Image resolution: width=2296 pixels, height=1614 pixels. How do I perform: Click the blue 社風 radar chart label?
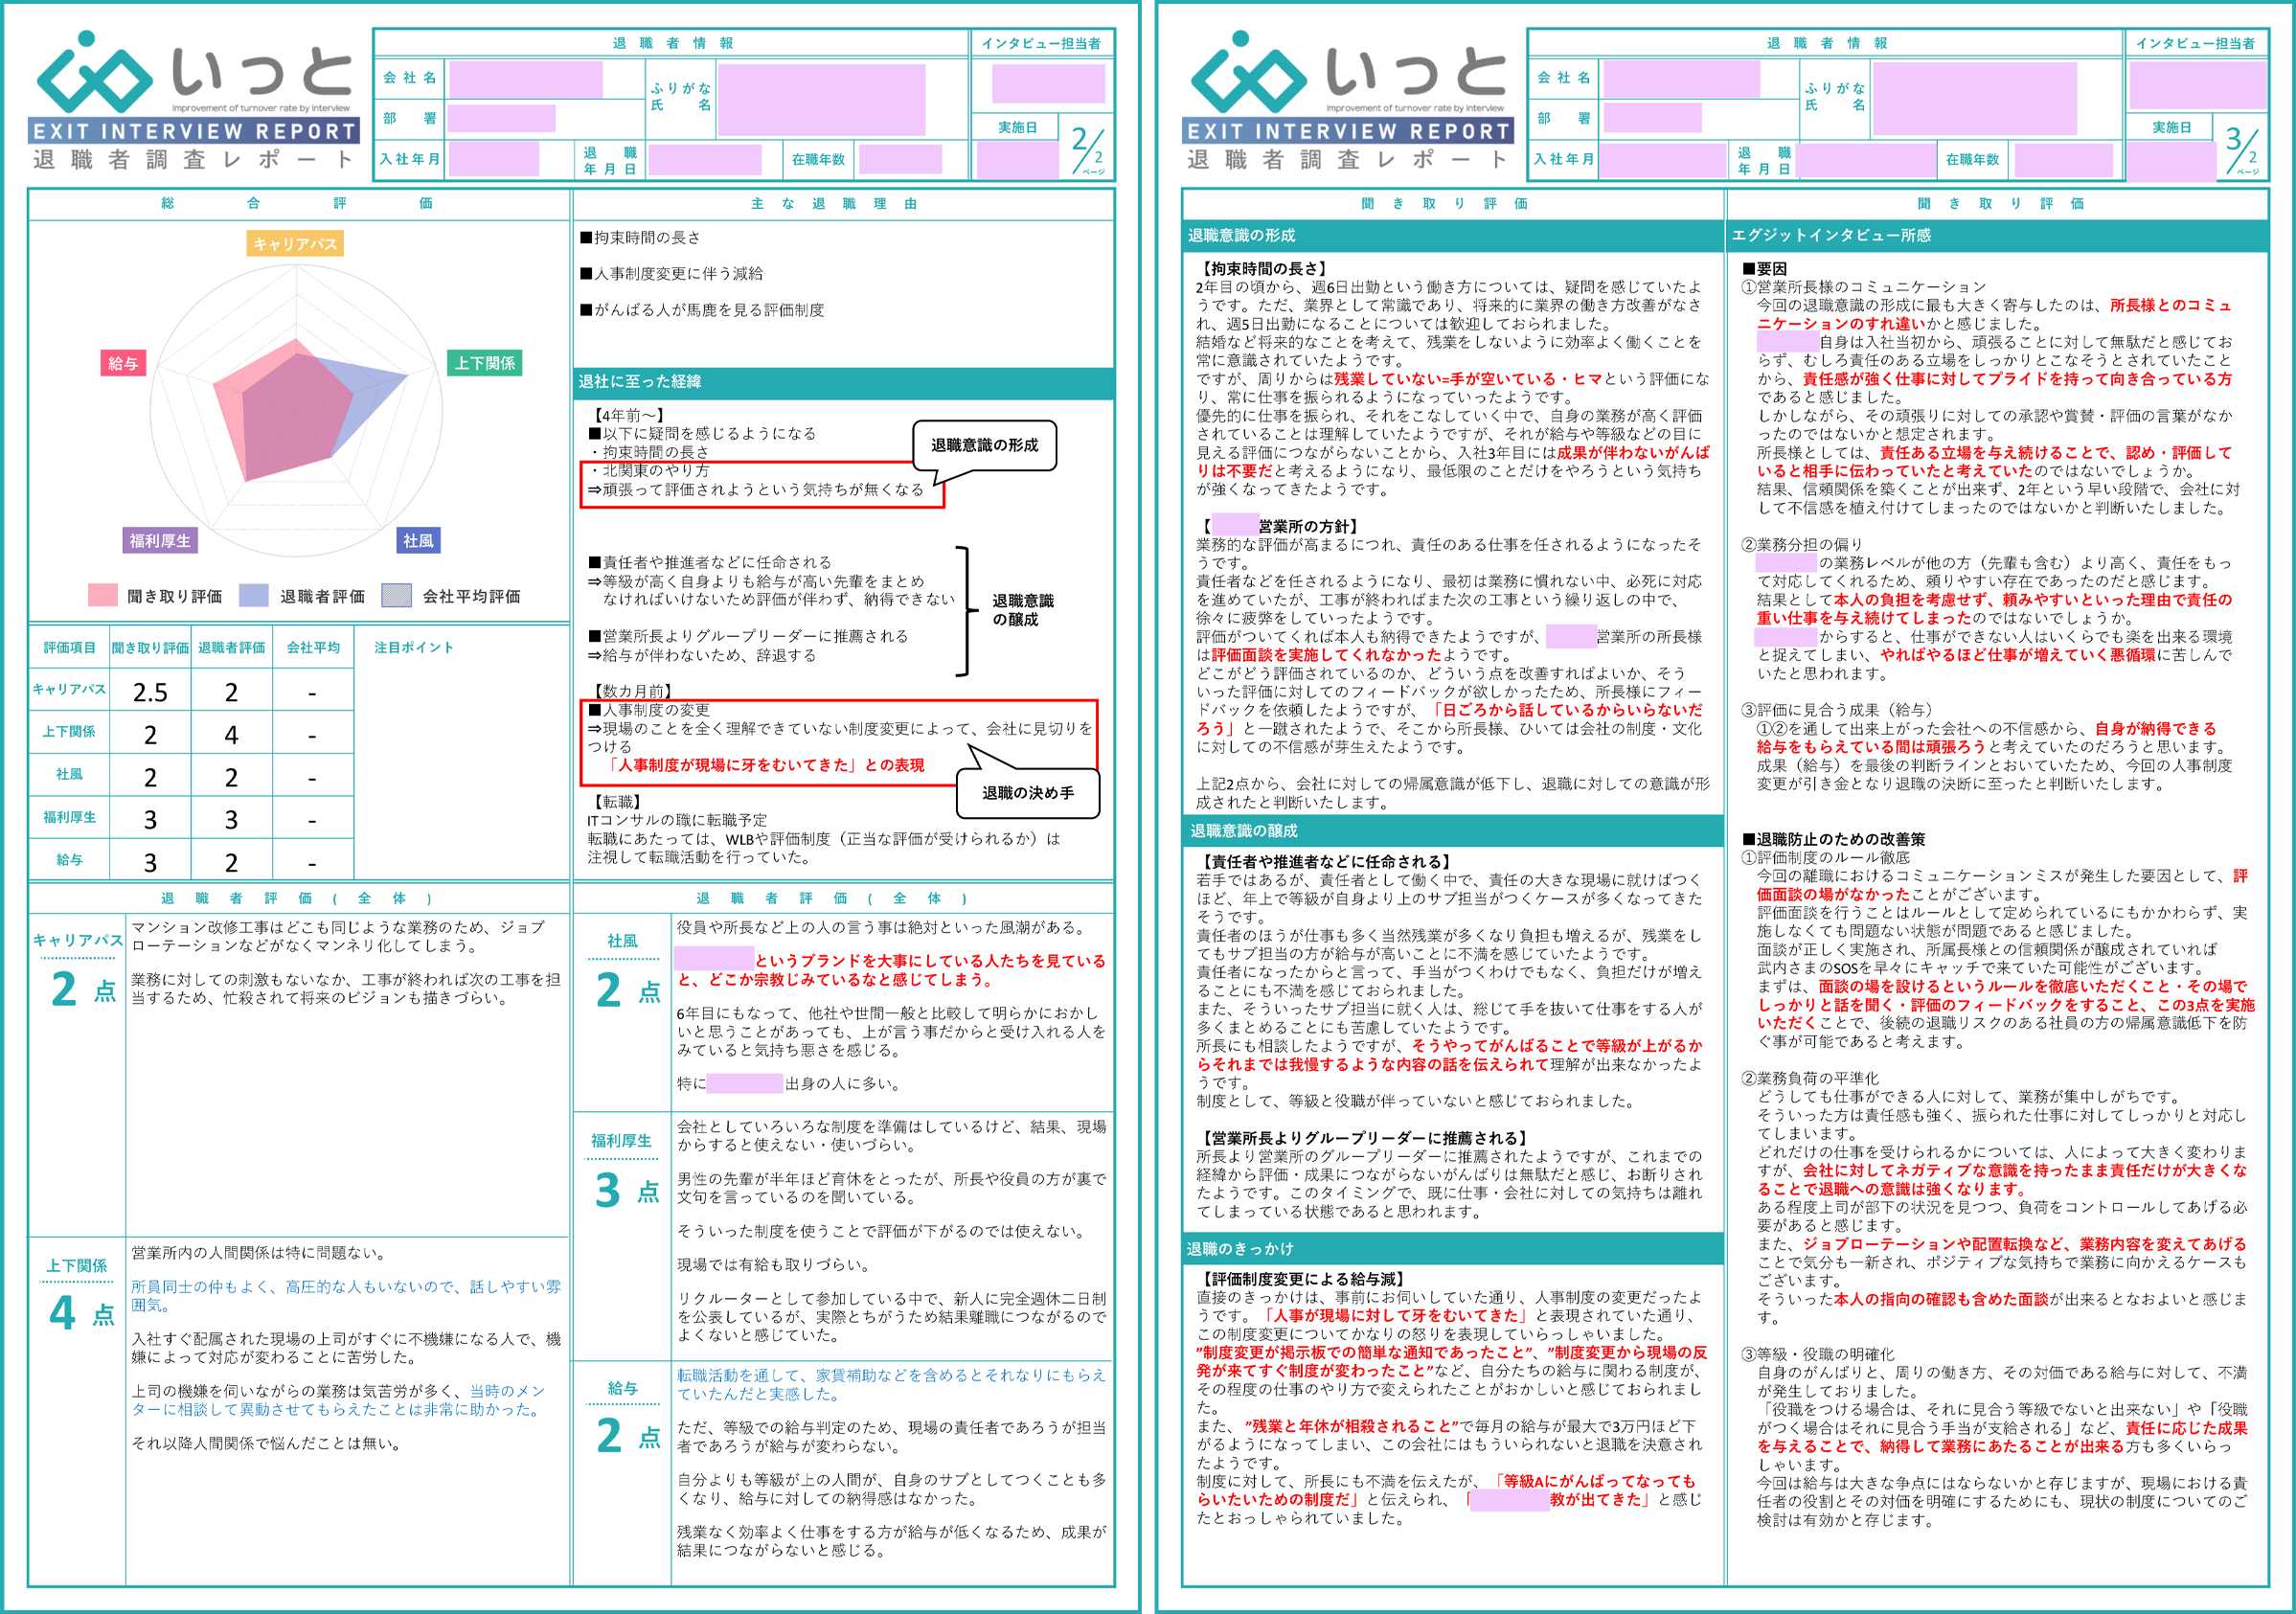pyautogui.click(x=418, y=541)
